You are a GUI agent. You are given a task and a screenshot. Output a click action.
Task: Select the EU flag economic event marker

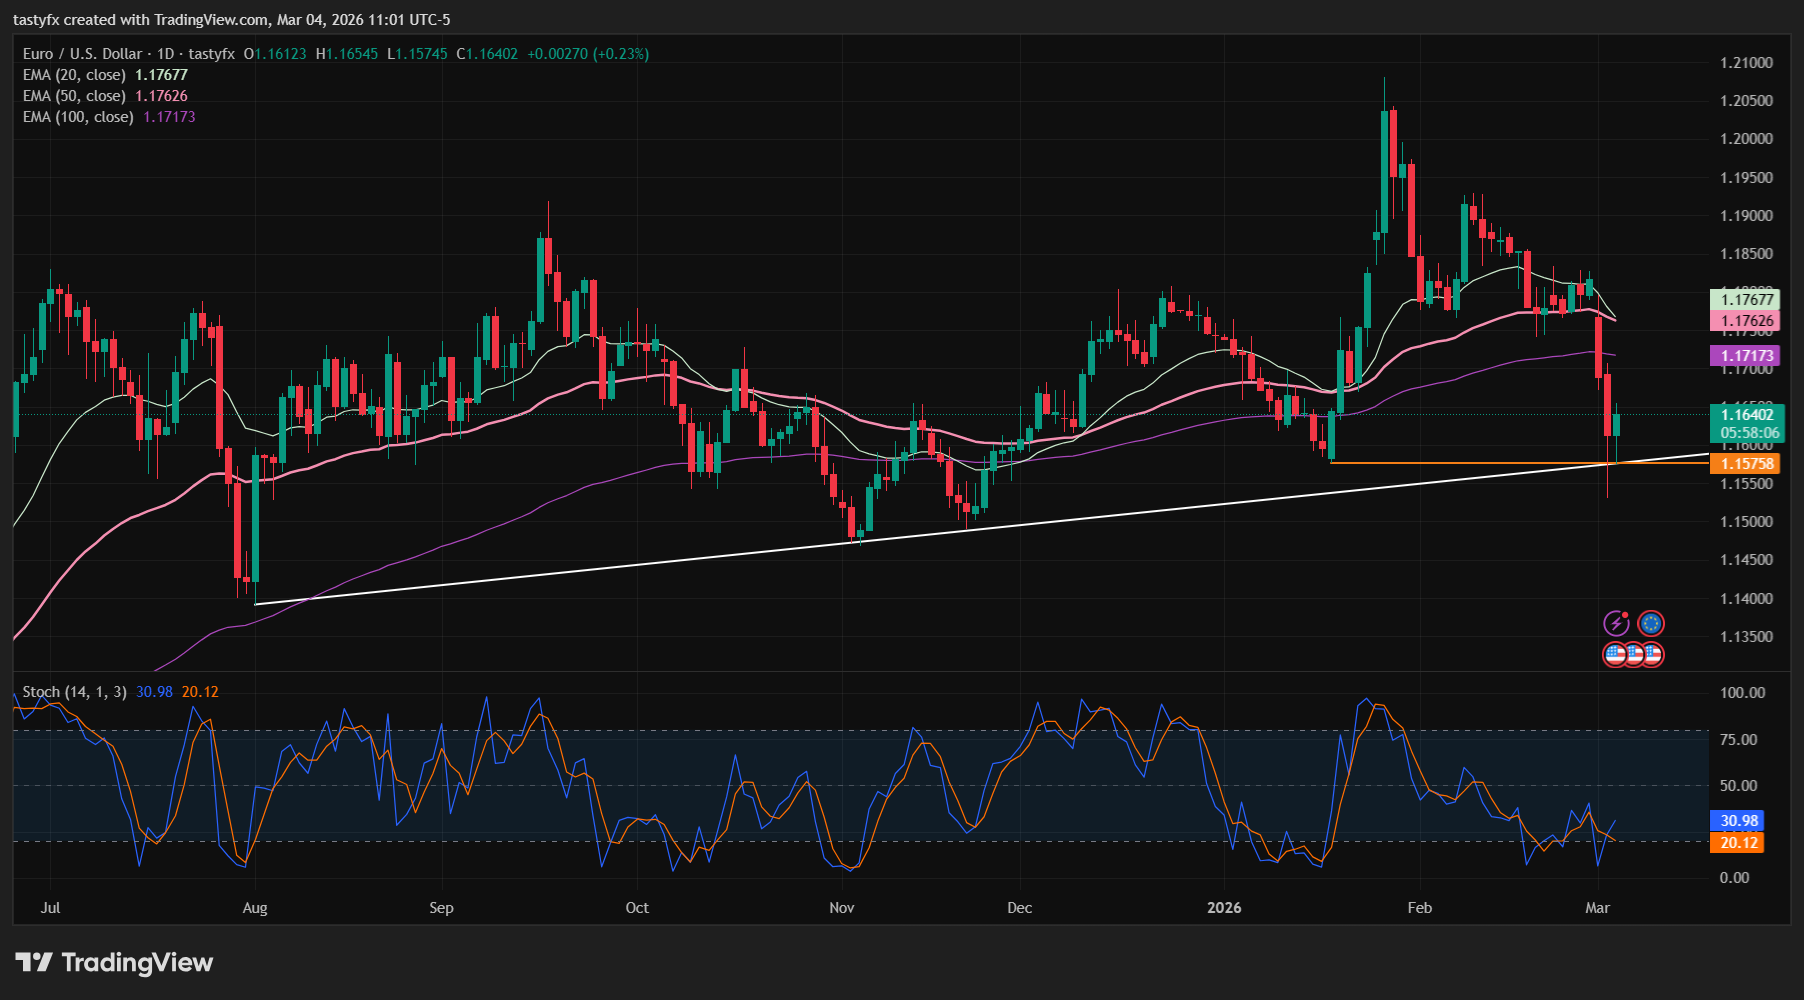tap(1651, 623)
